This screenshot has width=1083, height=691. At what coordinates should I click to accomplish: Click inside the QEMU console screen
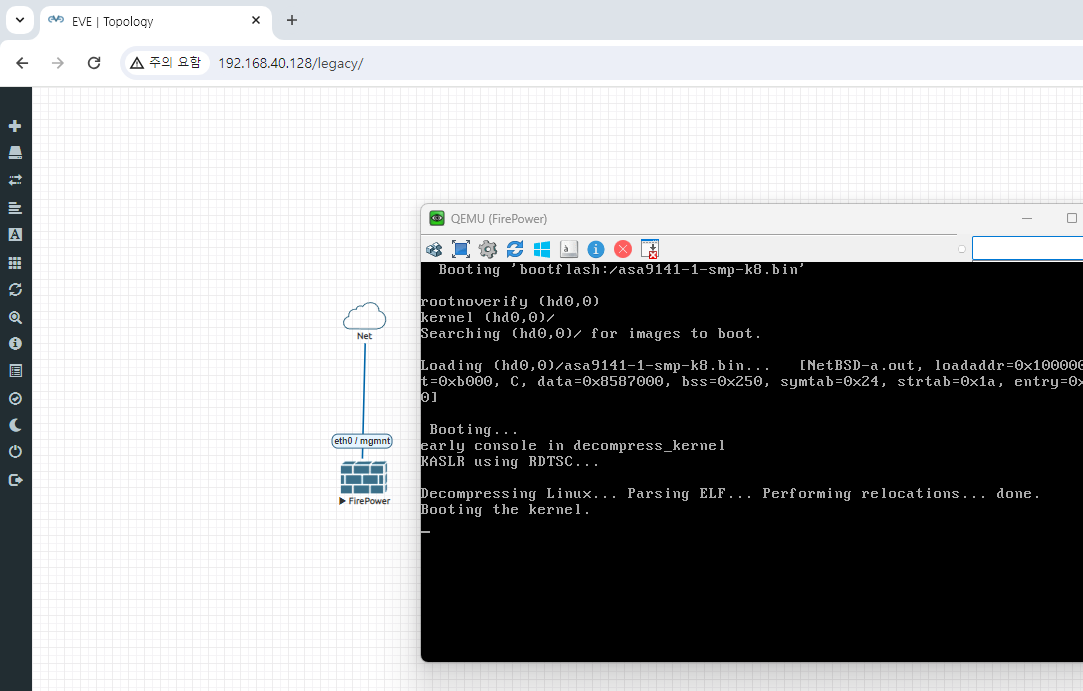pos(751,462)
